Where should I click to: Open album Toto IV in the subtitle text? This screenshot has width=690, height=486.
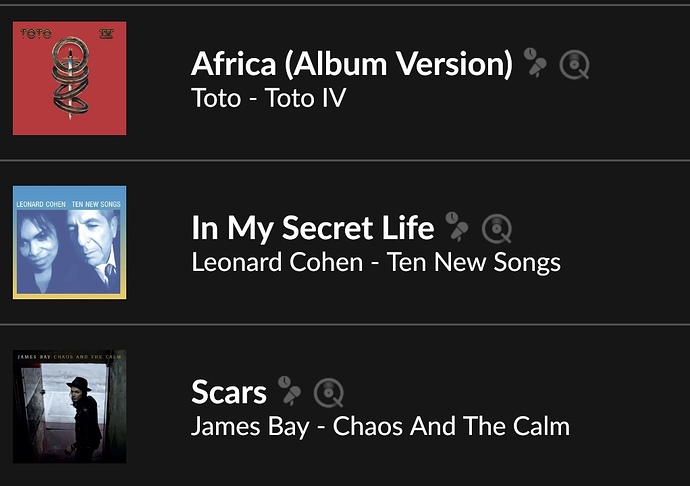tap(306, 98)
